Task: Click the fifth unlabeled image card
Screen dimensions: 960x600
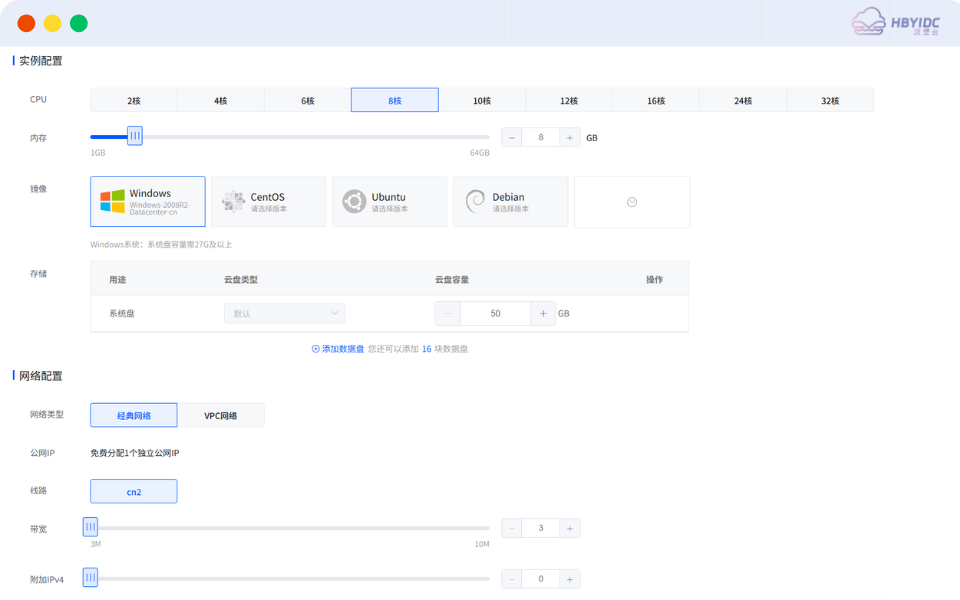Action: (x=631, y=202)
